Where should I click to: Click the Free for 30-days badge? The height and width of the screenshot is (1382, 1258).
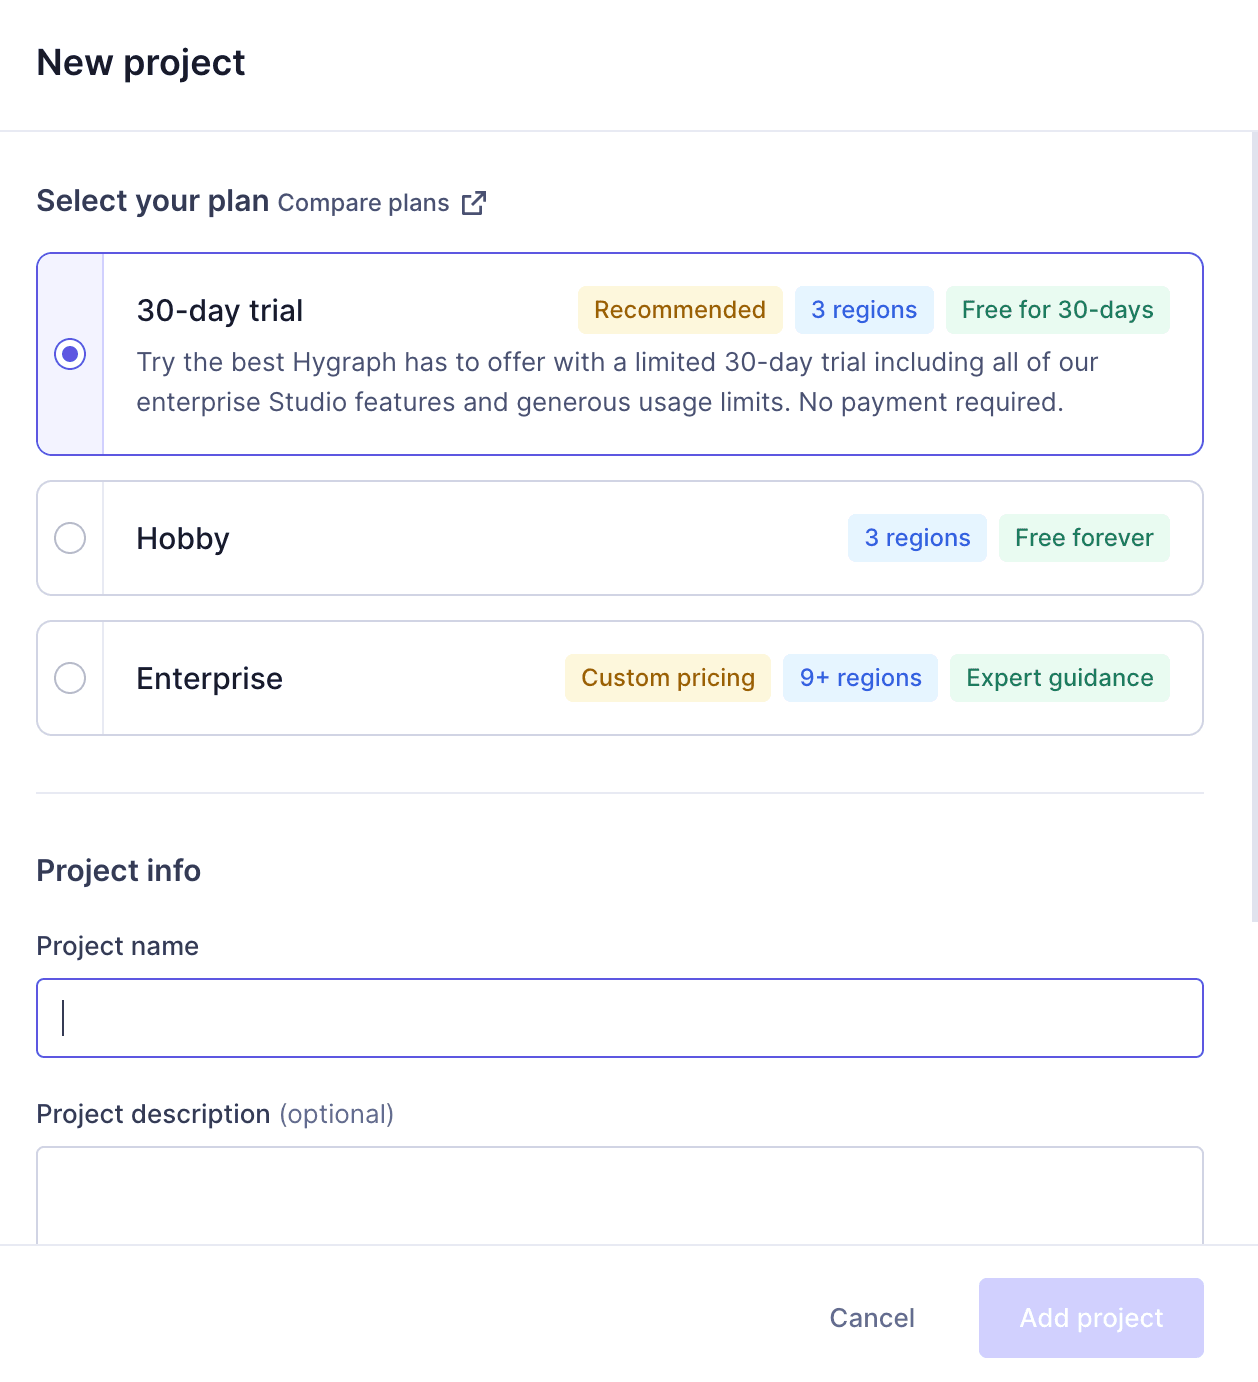[x=1057, y=310]
